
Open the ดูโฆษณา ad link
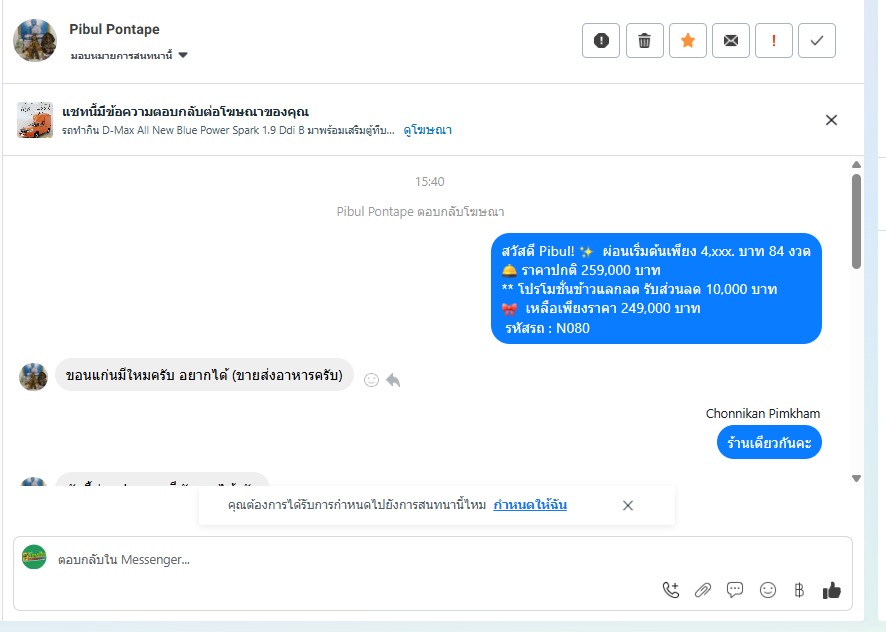(427, 130)
